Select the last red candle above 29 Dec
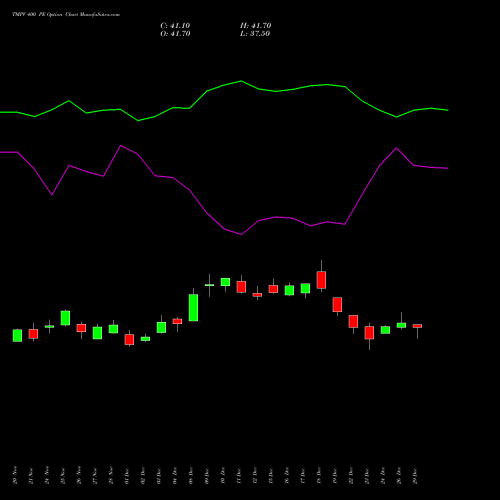Image resolution: width=500 pixels, height=500 pixels. [417, 326]
